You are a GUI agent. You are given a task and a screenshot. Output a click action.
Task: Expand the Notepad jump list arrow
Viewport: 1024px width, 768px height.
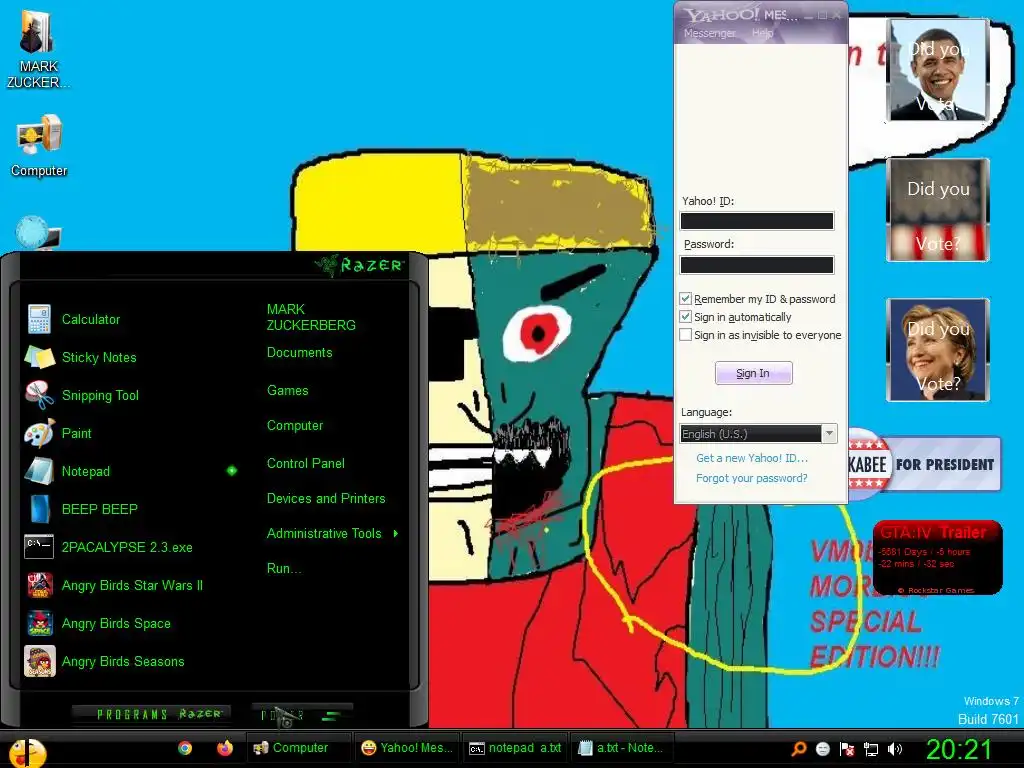(x=232, y=470)
